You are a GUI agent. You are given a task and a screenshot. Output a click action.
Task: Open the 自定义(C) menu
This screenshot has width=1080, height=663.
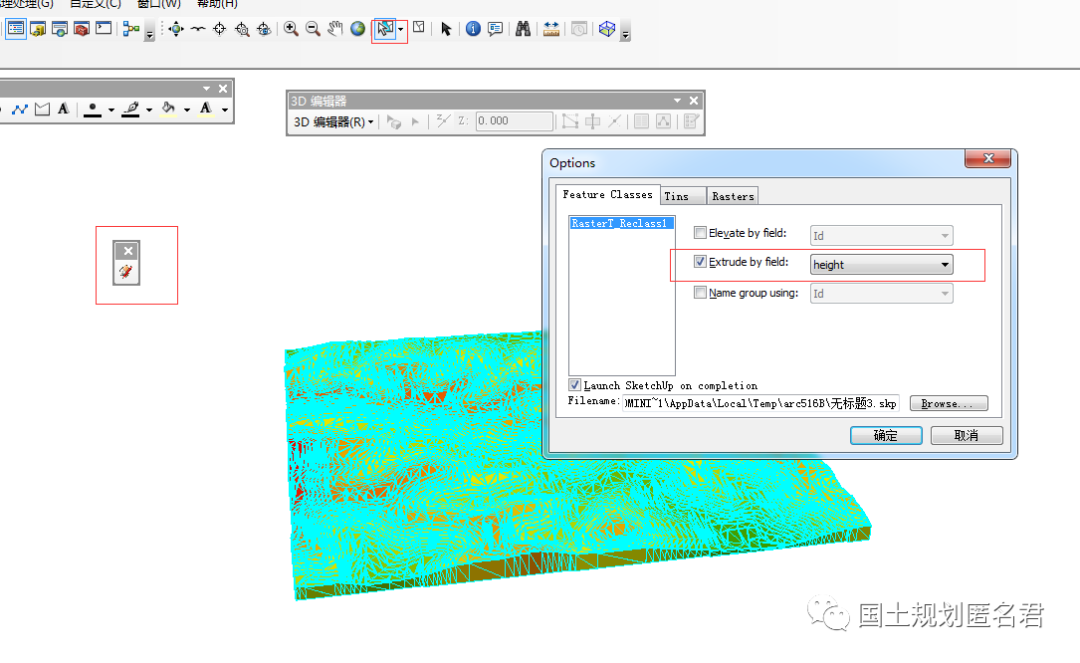[95, 4]
